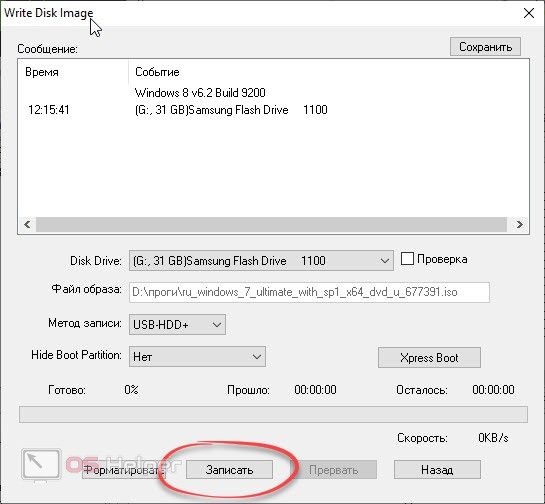The width and height of the screenshot is (545, 504).
Task: Open Xpress Boot options
Action: [x=429, y=358]
